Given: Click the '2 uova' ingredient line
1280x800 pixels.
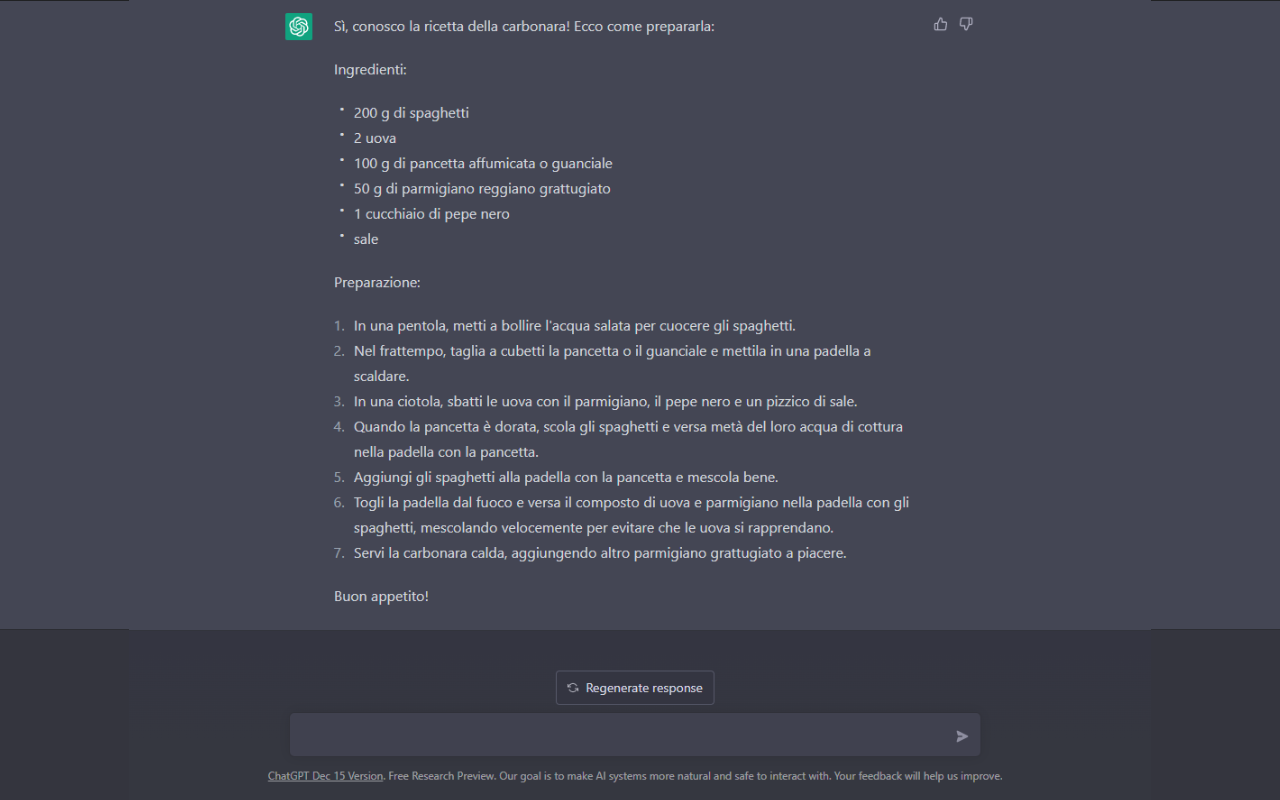Looking at the screenshot, I should [375, 138].
